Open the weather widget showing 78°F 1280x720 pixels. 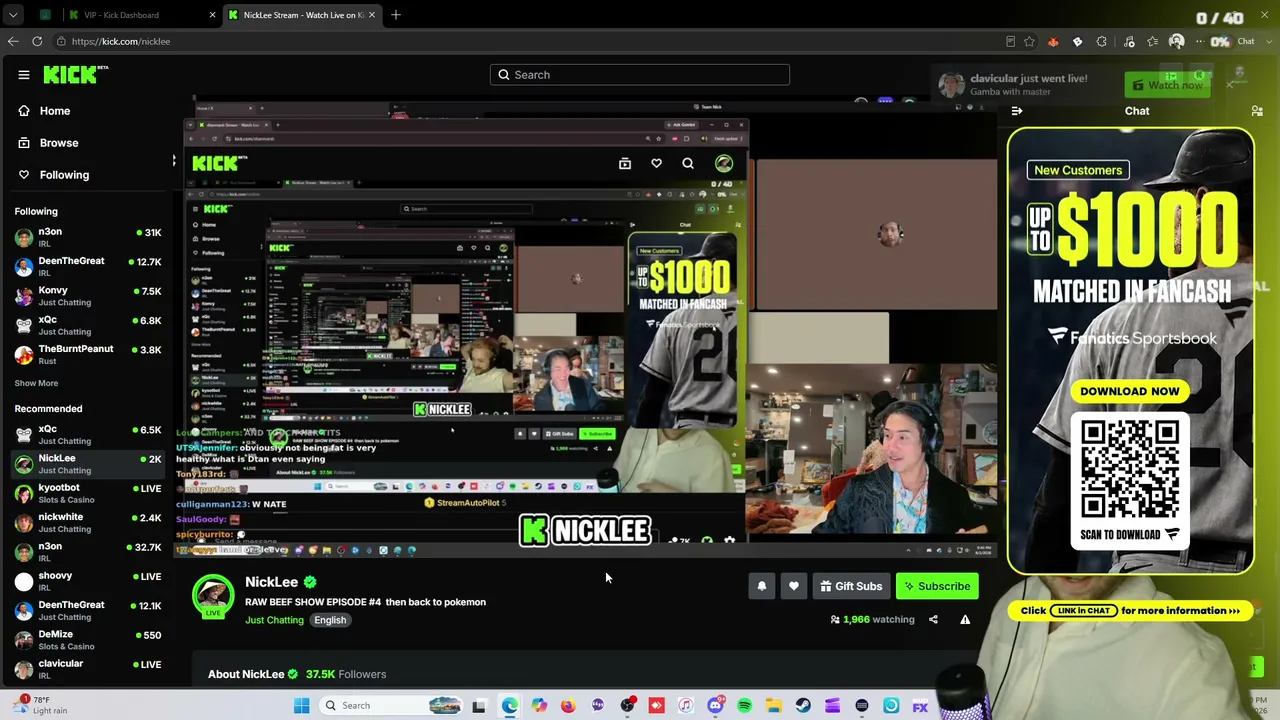point(40,705)
